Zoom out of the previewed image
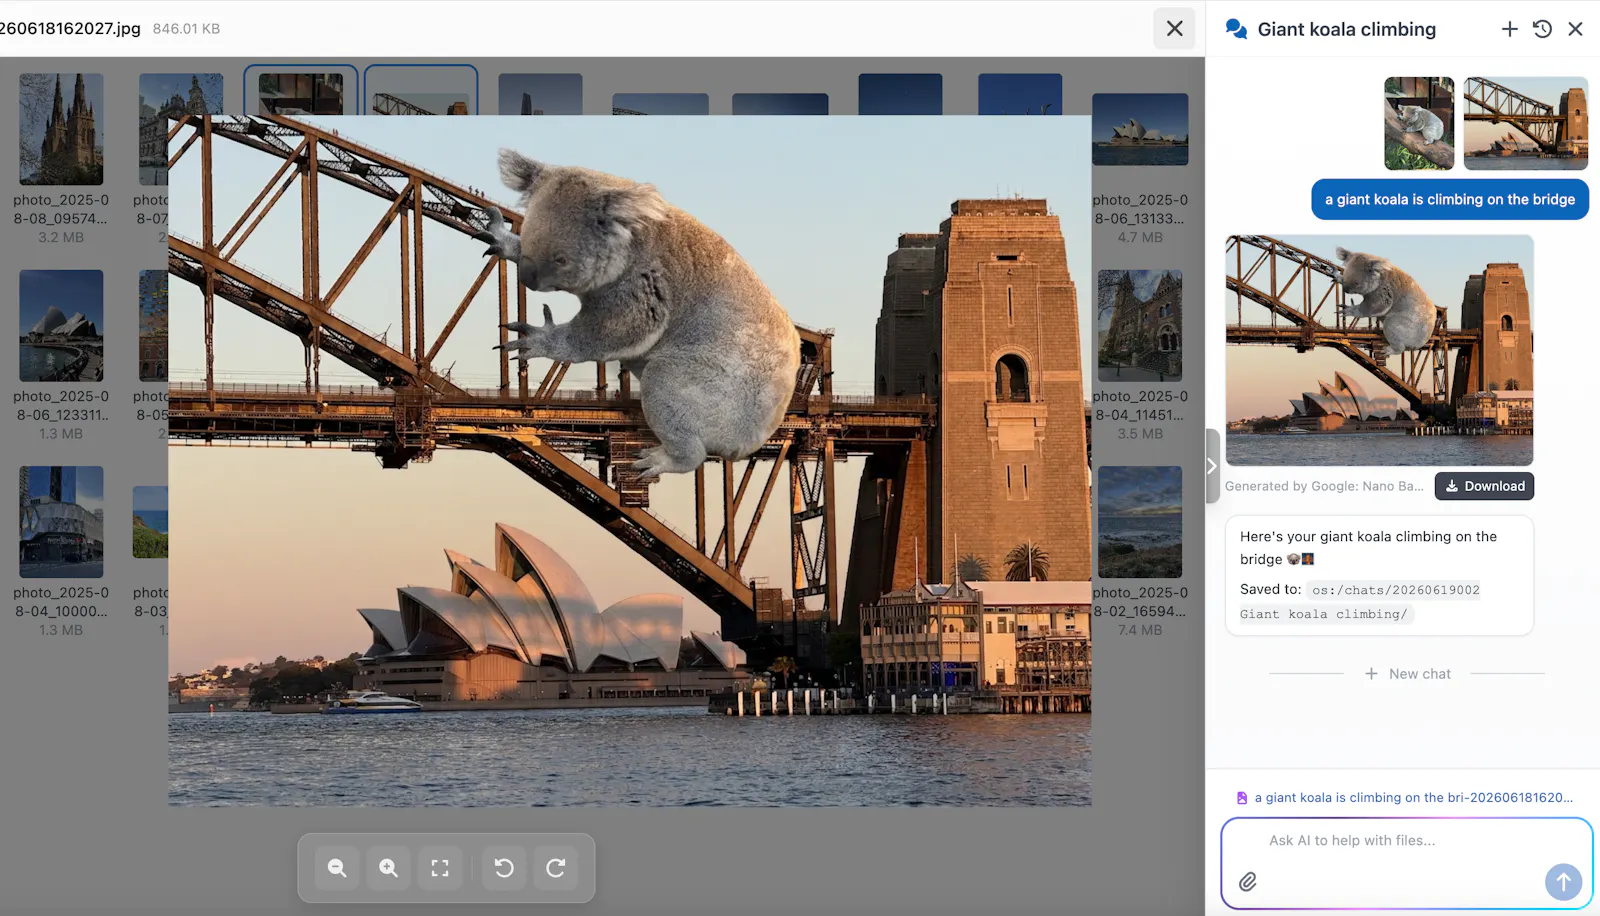 point(338,868)
